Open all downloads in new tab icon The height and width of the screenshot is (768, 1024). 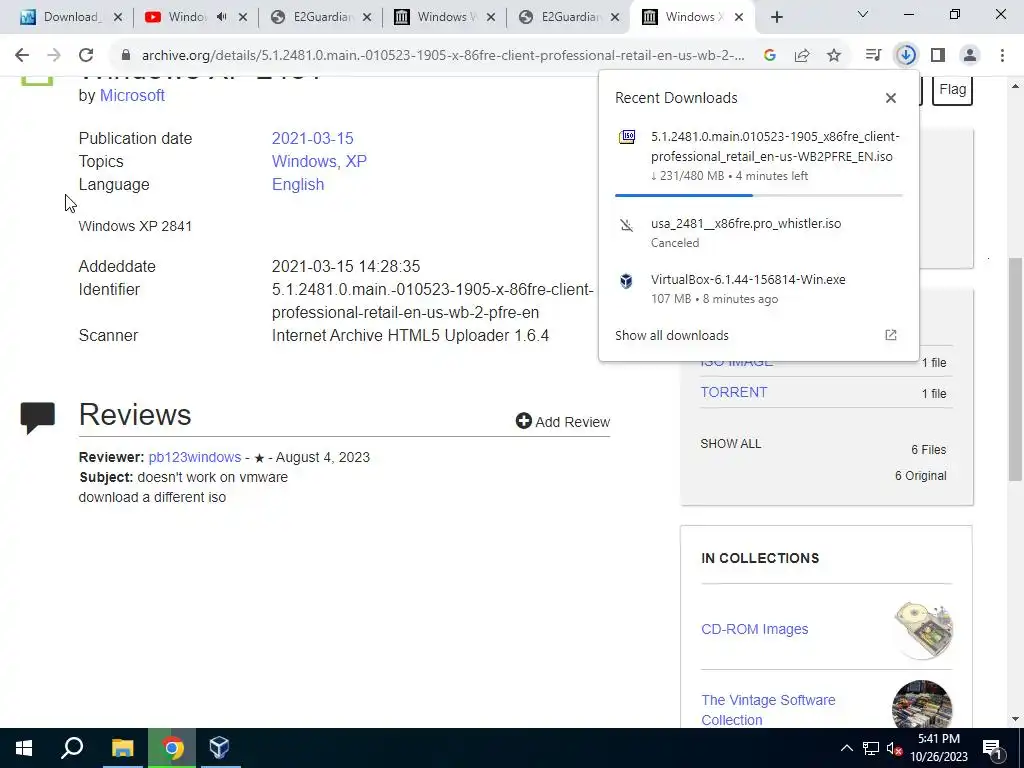tap(891, 335)
